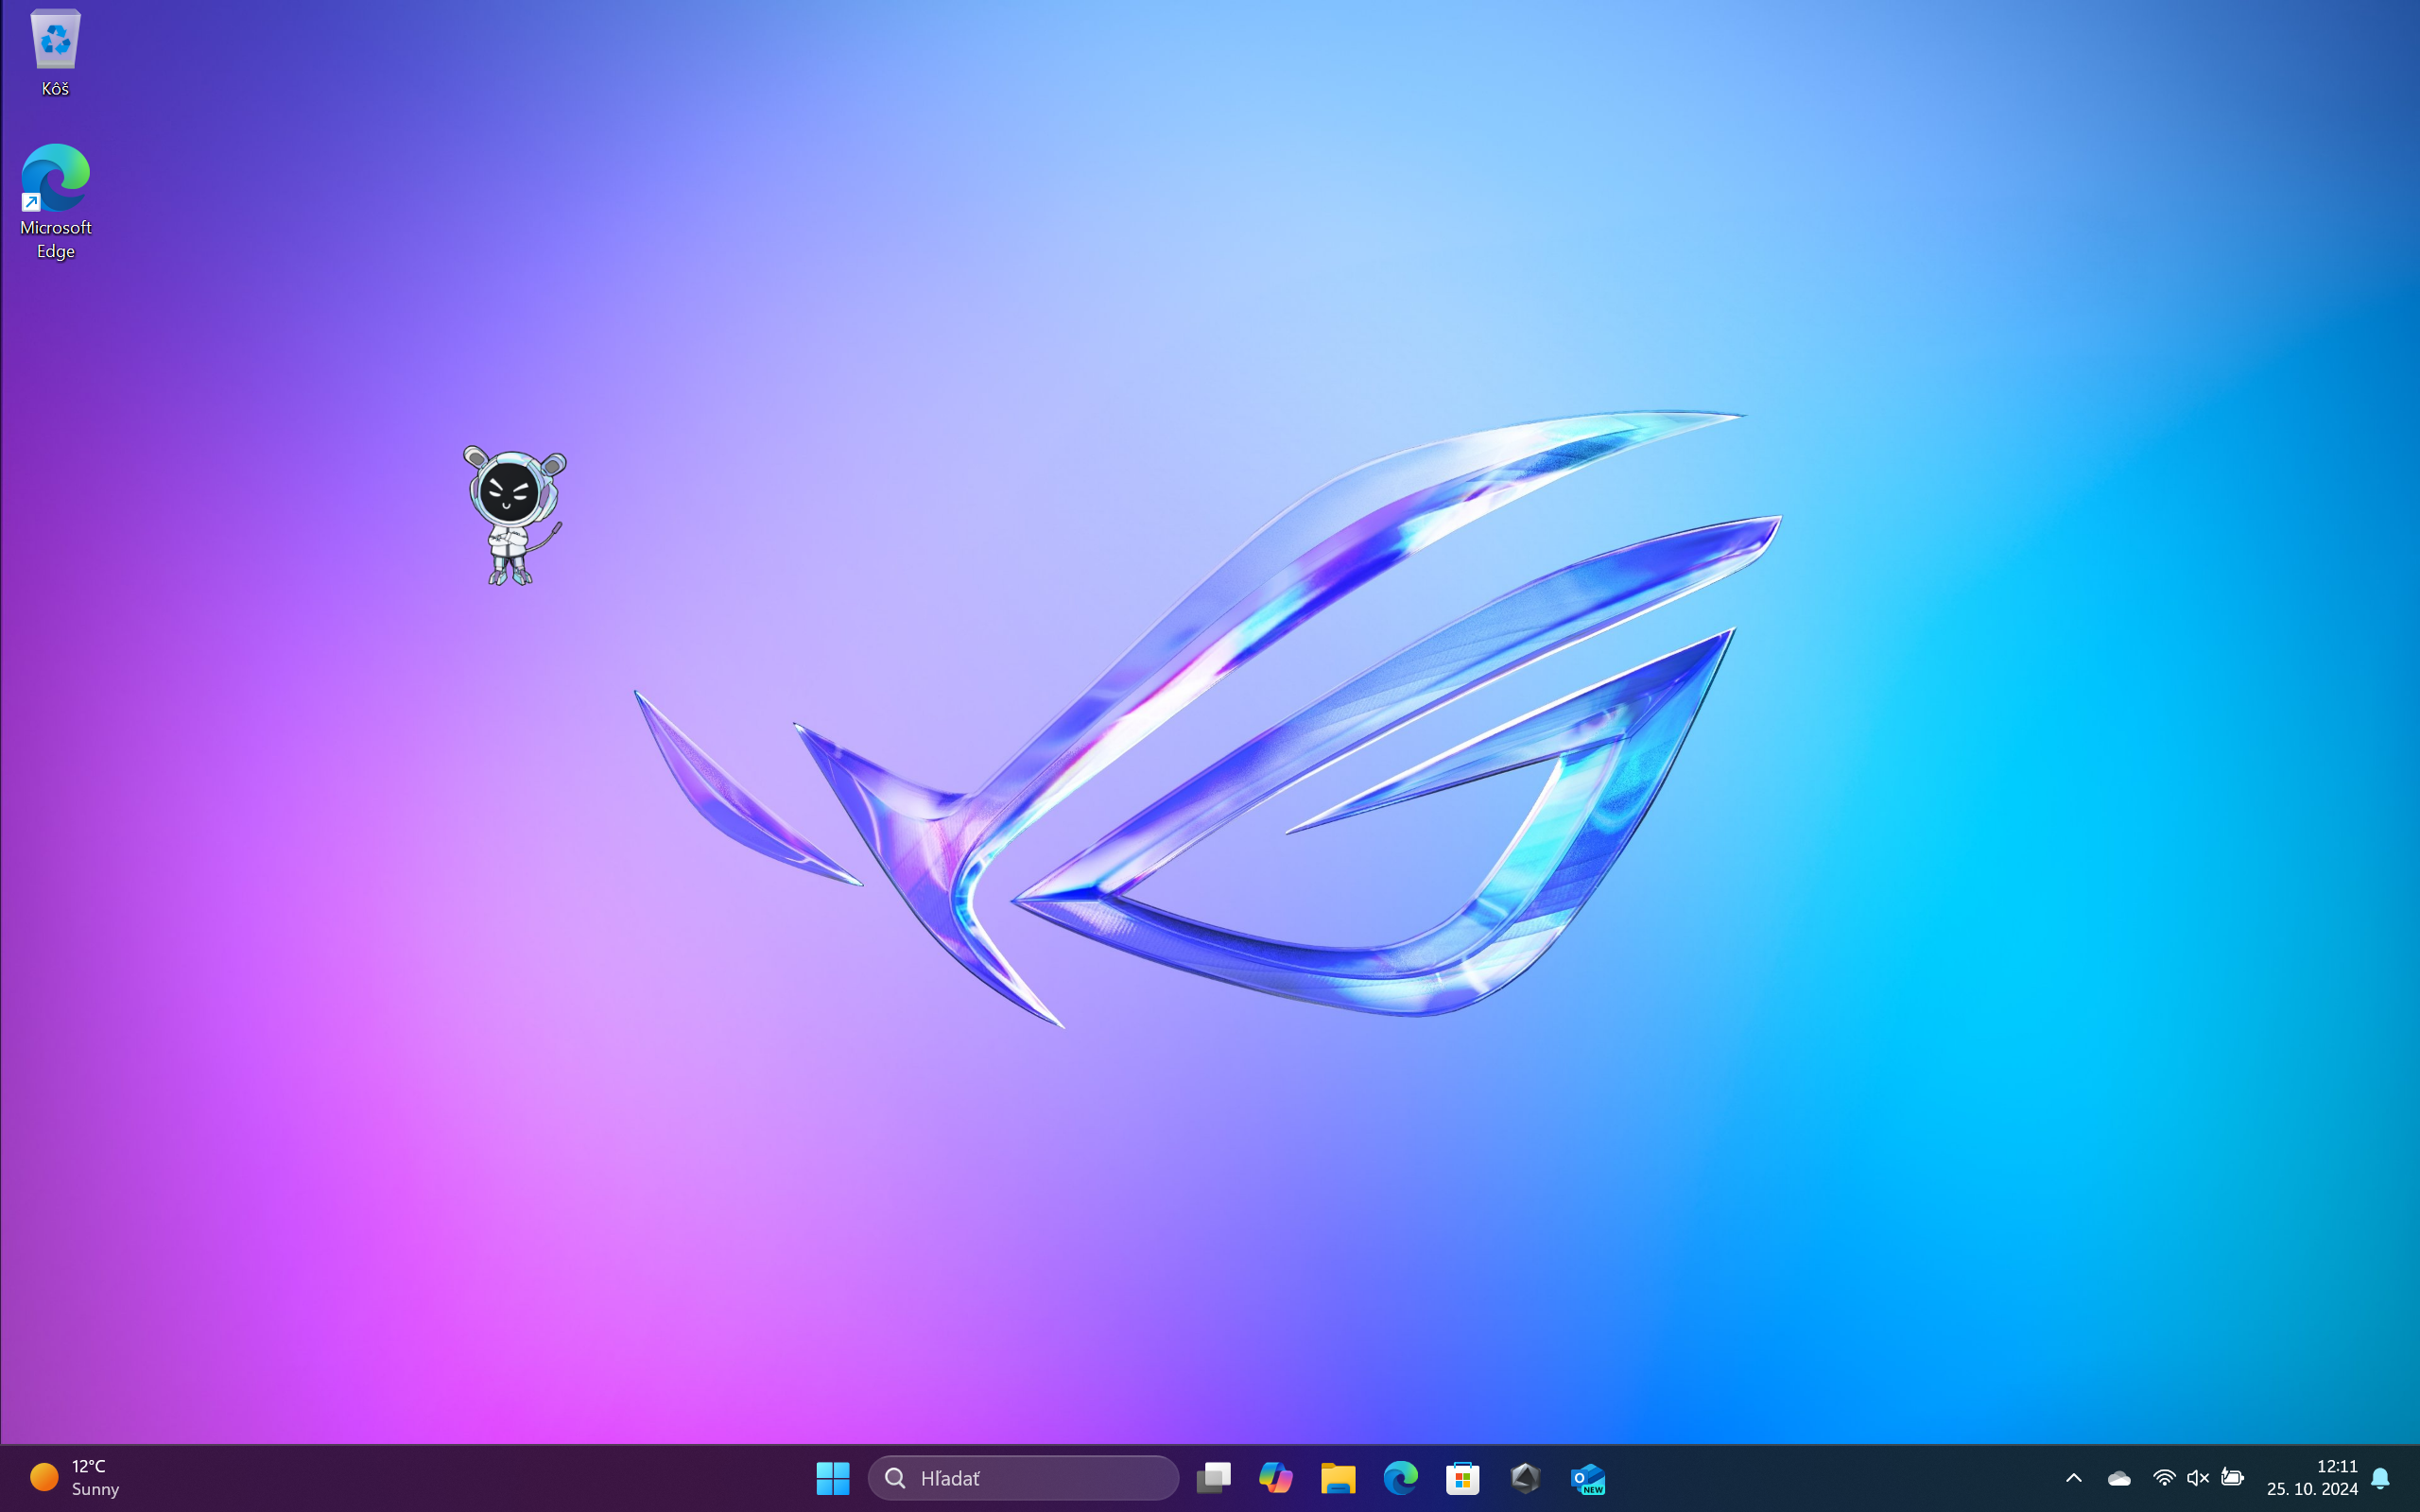Open the clock and date 25. 10. 2024
Viewport: 2420px width, 1512px height.
pos(2312,1477)
